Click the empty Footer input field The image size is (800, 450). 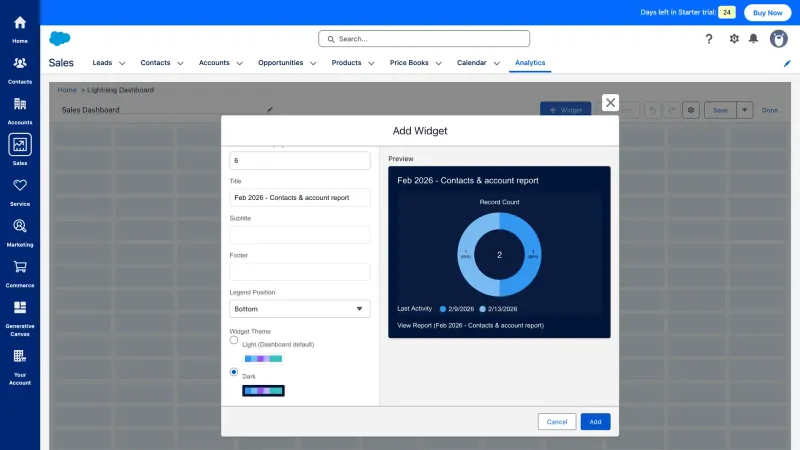[x=300, y=272]
